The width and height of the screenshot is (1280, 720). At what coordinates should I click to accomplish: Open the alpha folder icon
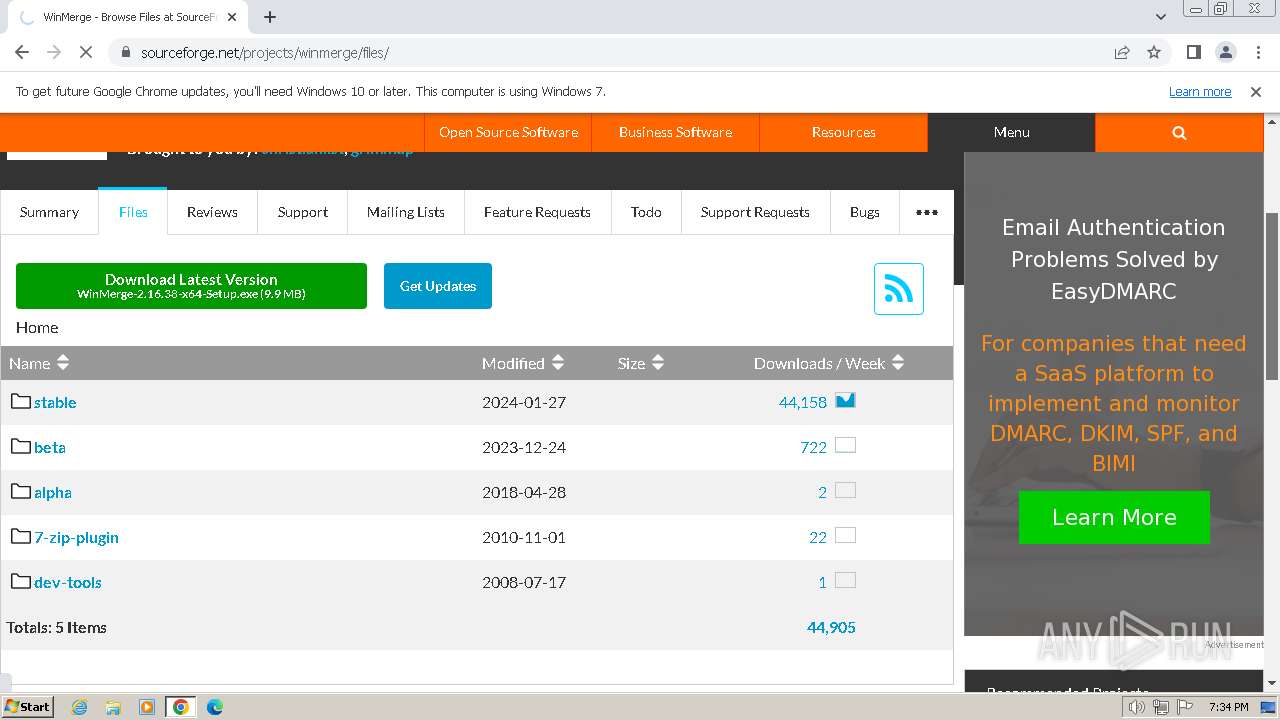pyautogui.click(x=21, y=491)
